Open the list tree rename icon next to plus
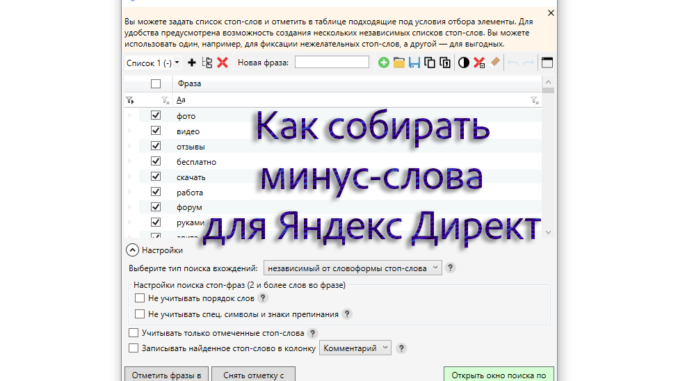Screen dimensions: 678x381 pyautogui.click(x=207, y=63)
